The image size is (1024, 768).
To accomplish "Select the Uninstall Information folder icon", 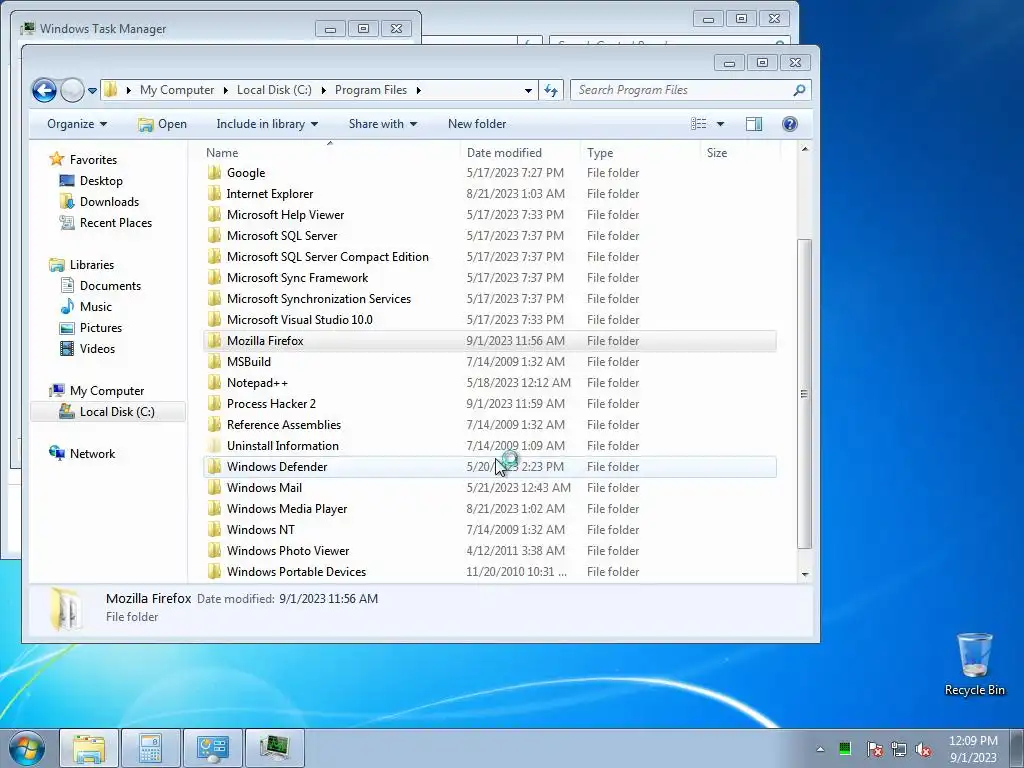I will click(x=214, y=446).
